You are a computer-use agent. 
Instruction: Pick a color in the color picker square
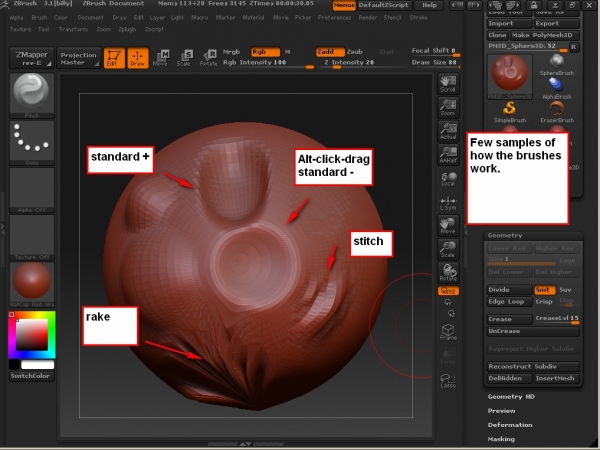point(32,335)
